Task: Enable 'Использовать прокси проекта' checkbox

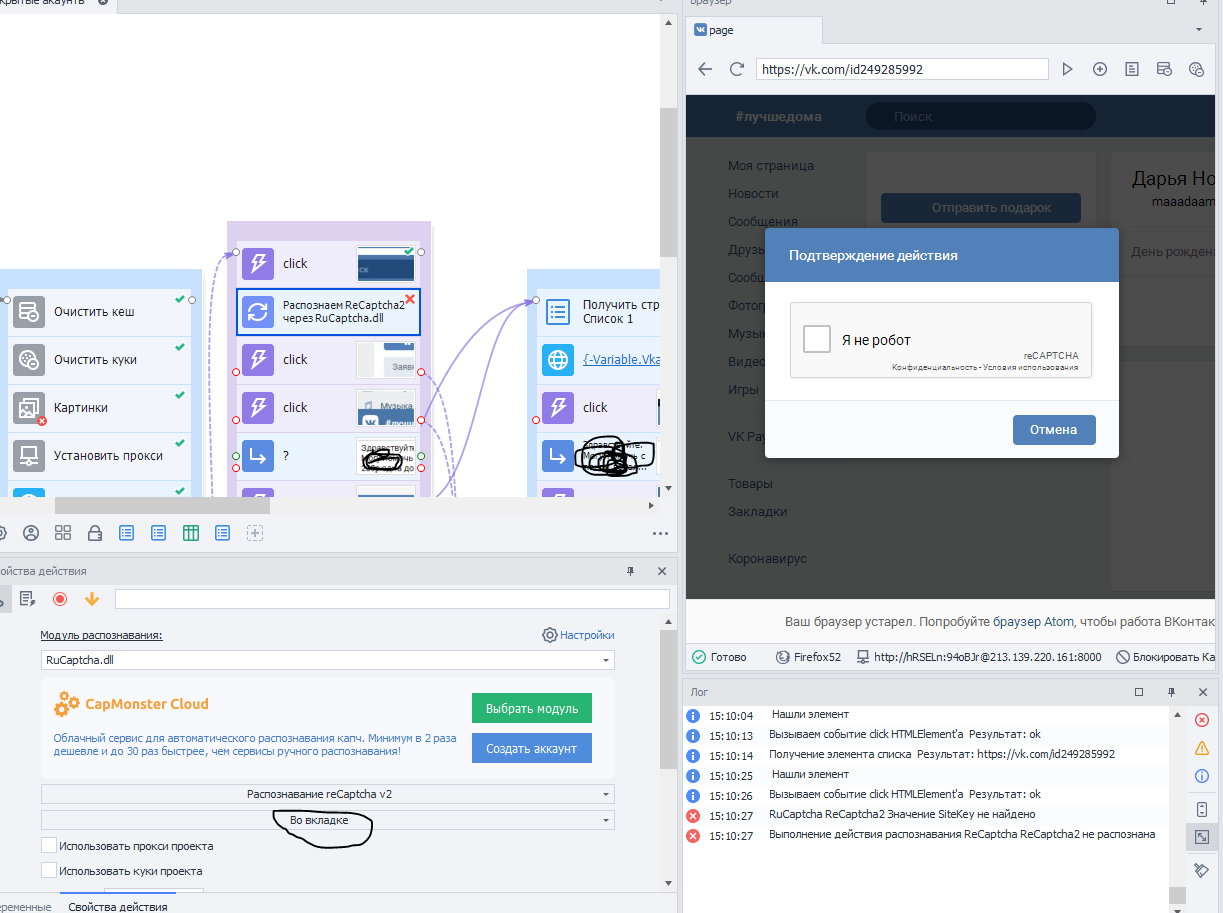Action: (49, 846)
